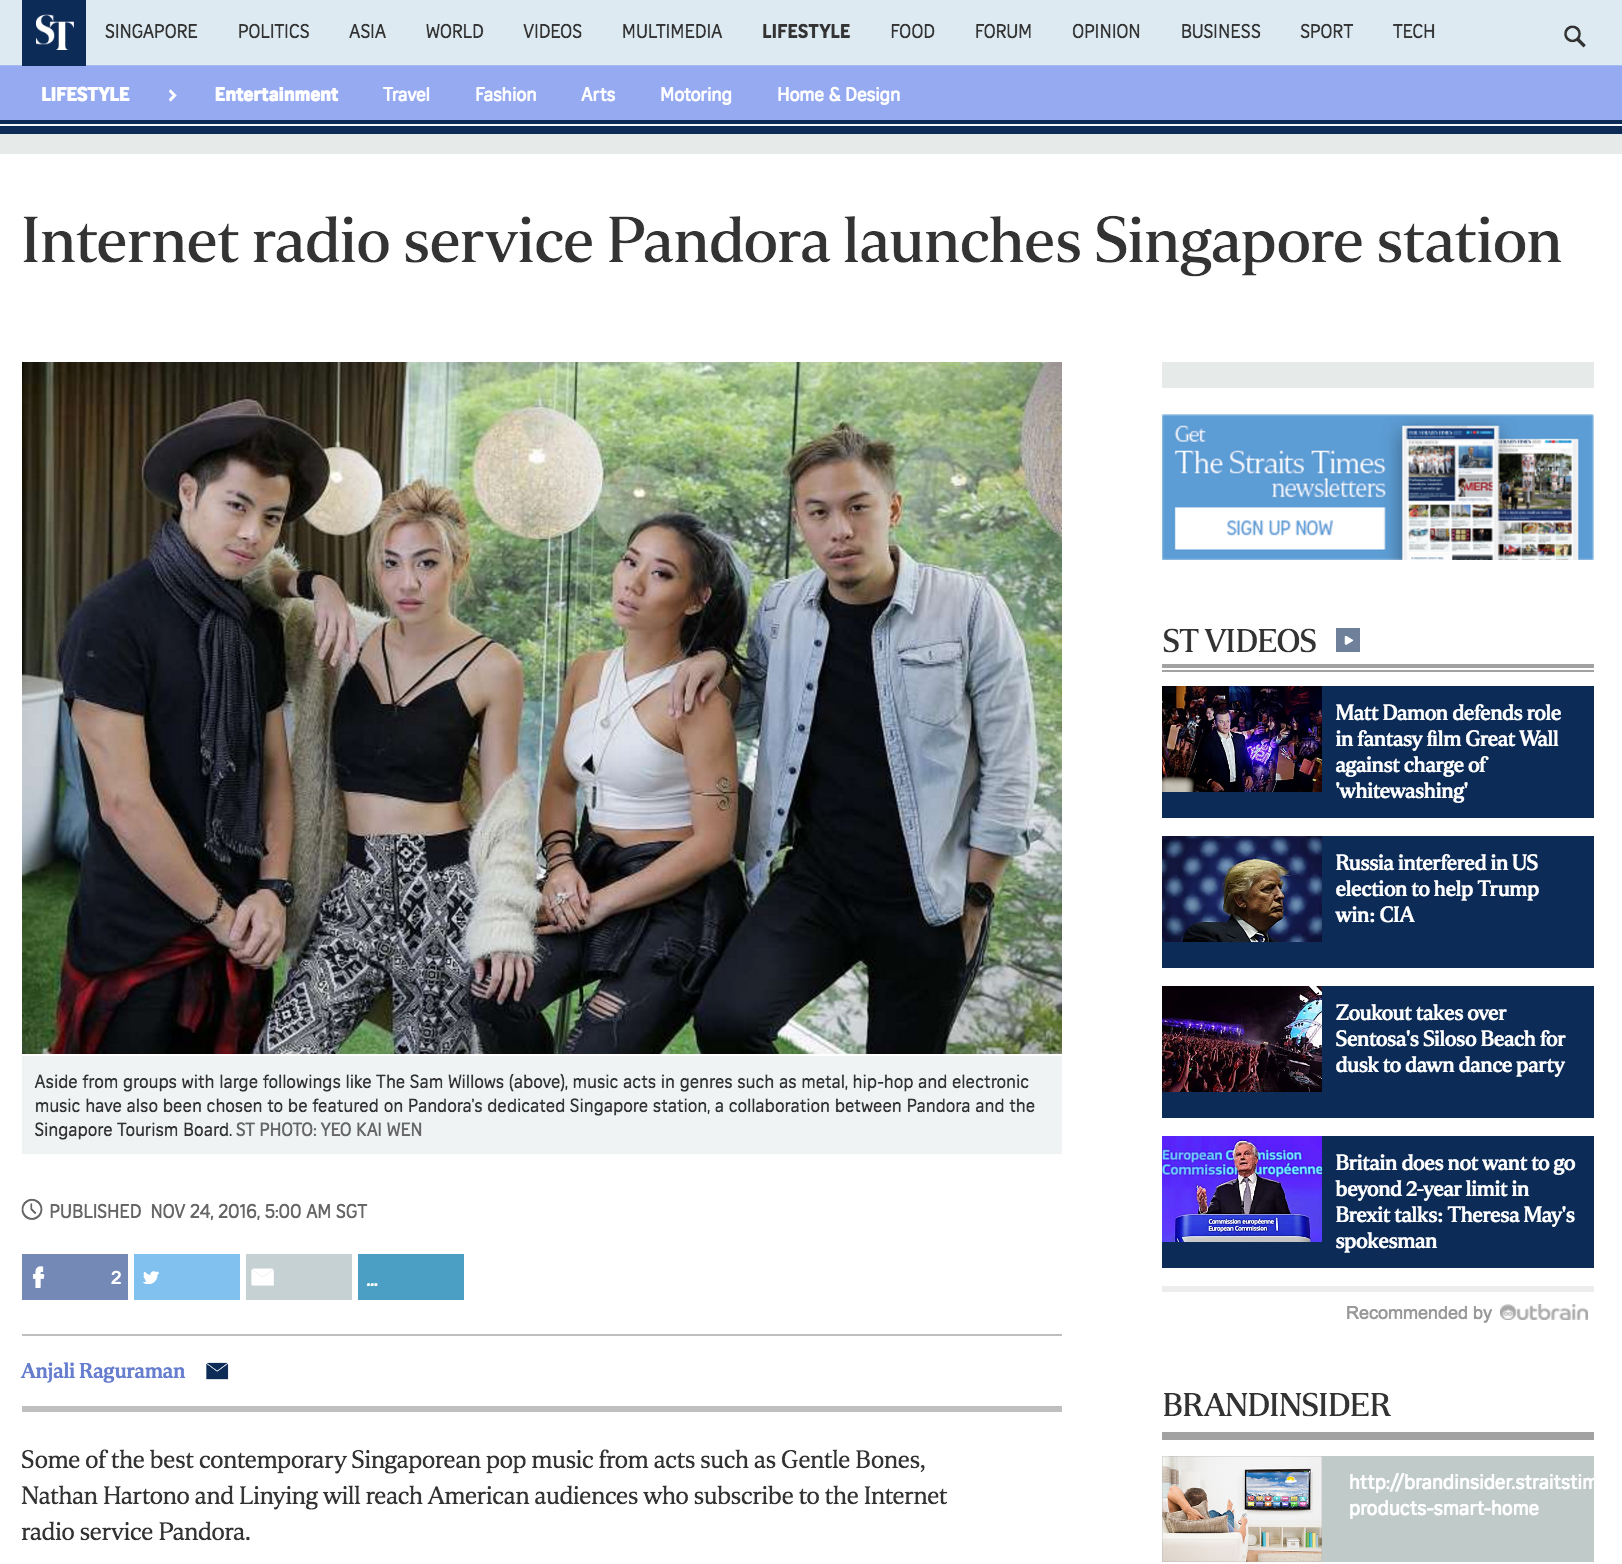Click the ST Videos play icon

1348,640
